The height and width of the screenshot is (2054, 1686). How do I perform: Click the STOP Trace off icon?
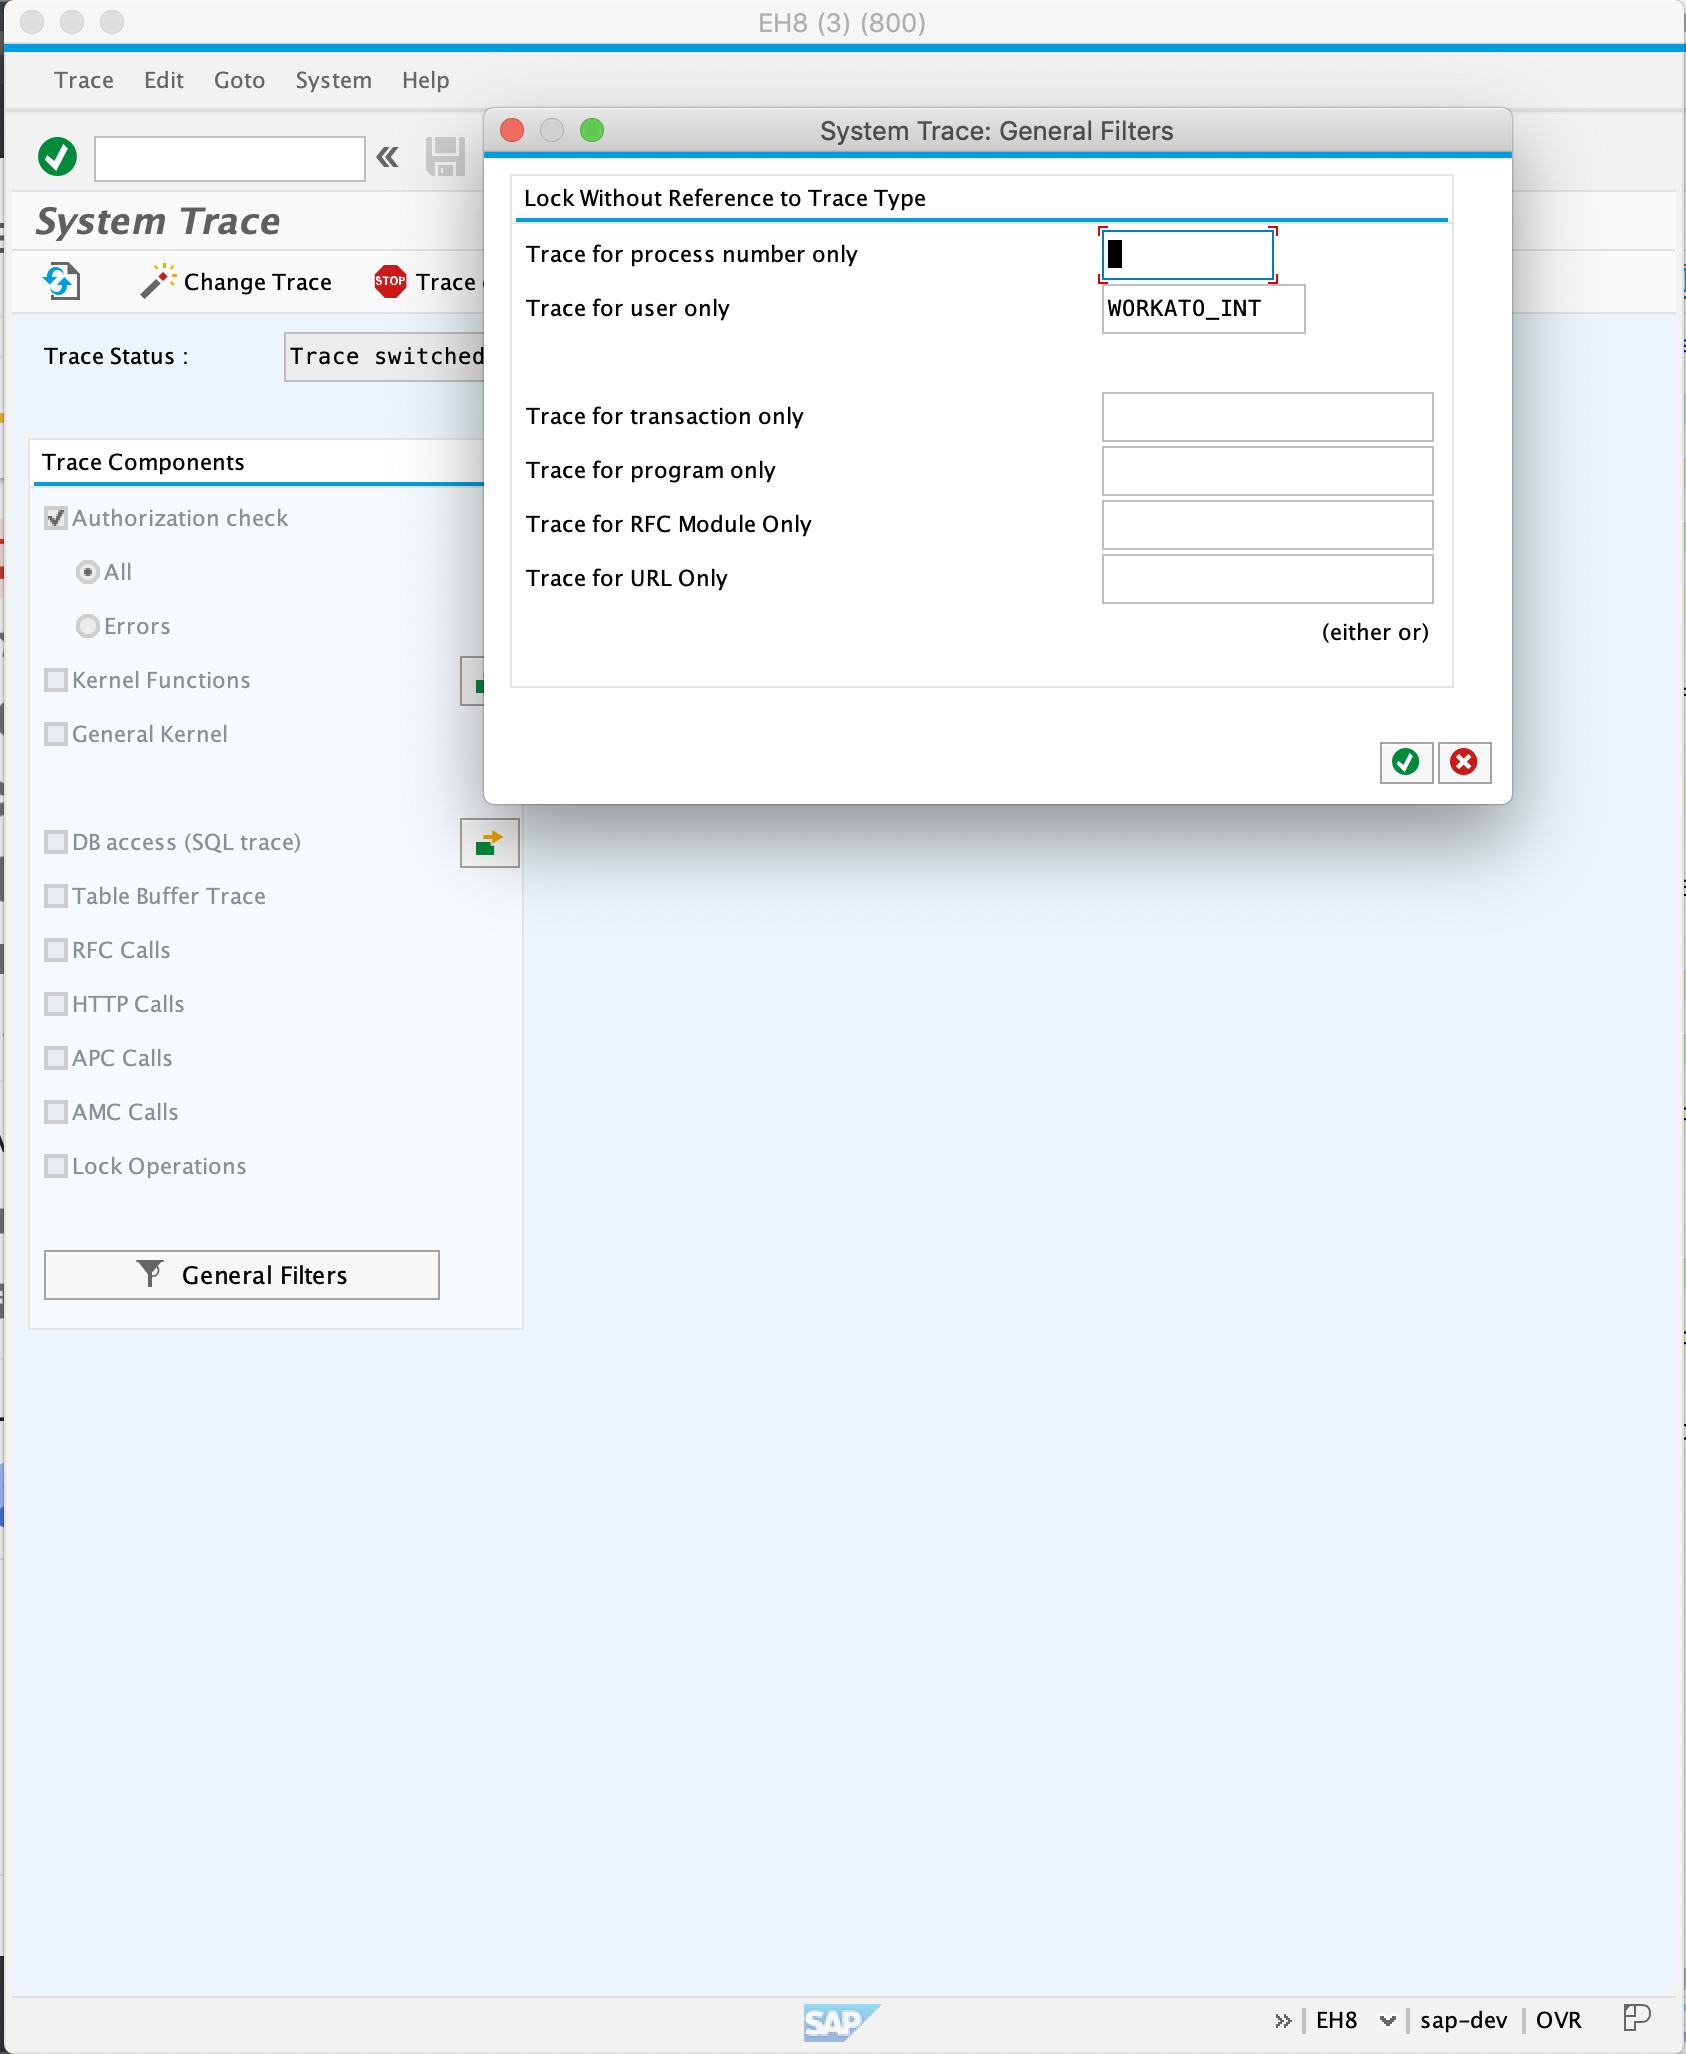389,281
